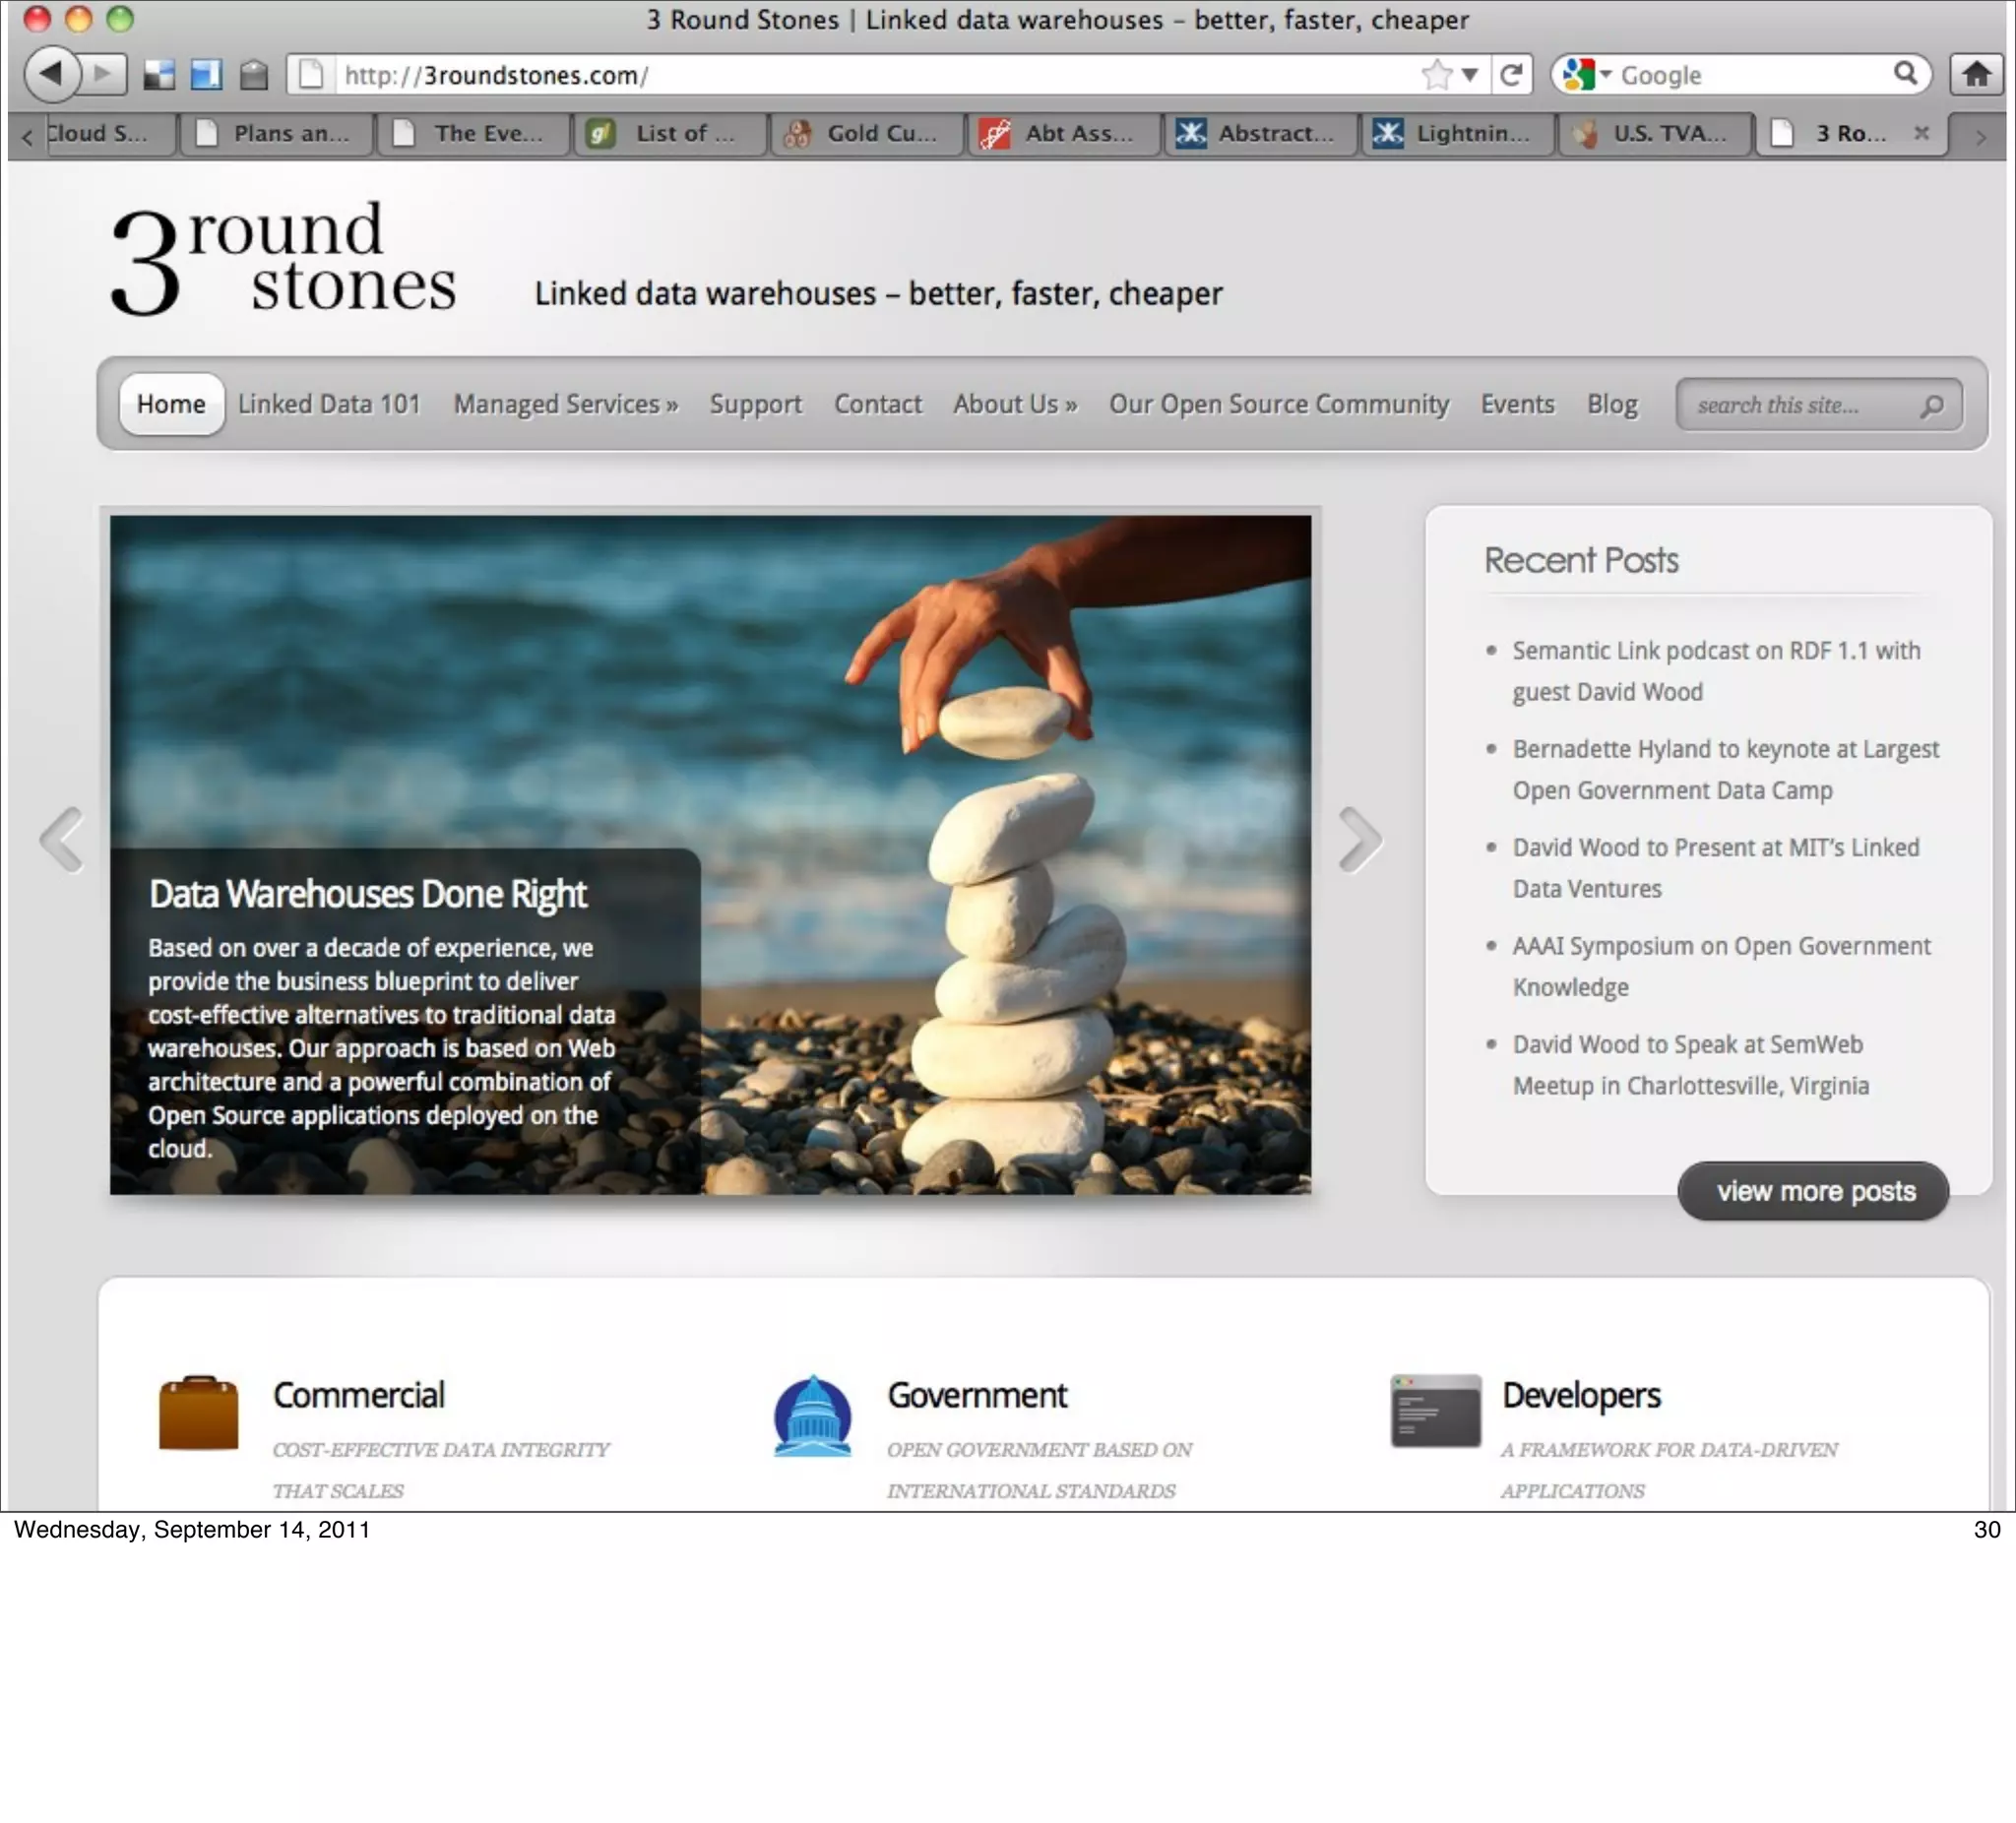Open bookmark dropdown arrow beside star
Image resolution: width=2016 pixels, height=1823 pixels.
(x=1469, y=74)
